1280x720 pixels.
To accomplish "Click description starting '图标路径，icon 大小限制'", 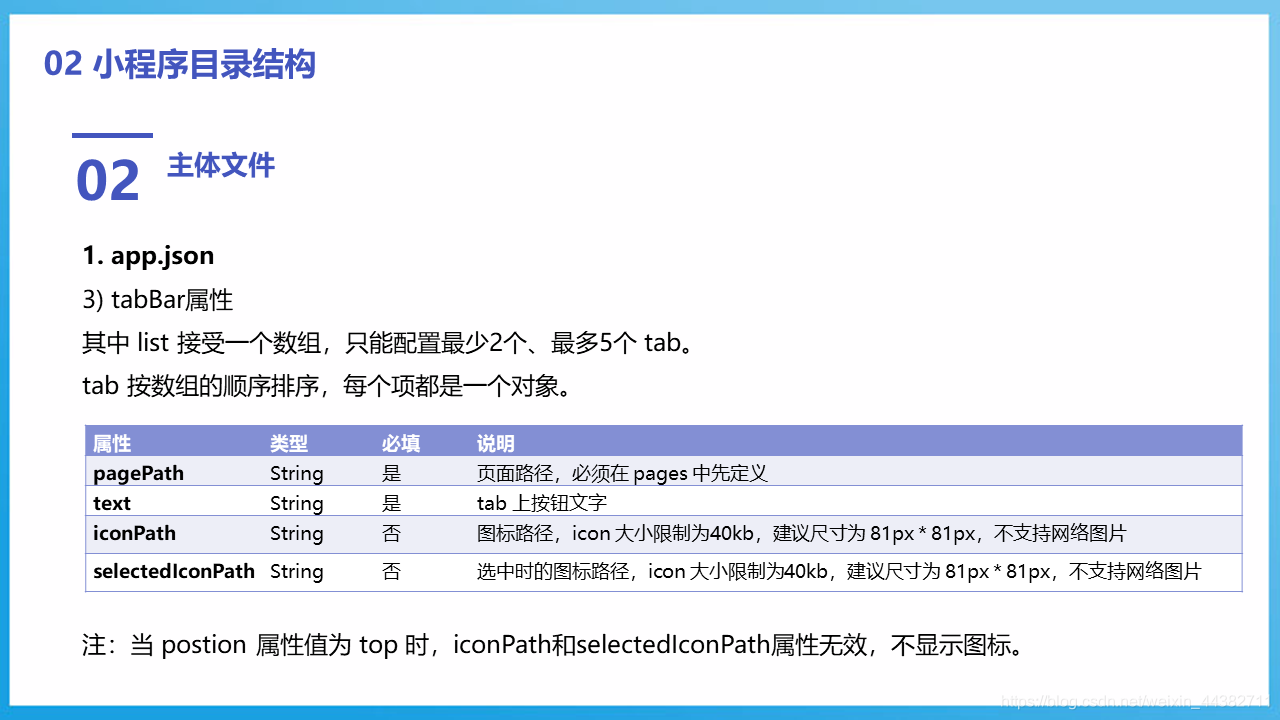I will pos(801,533).
